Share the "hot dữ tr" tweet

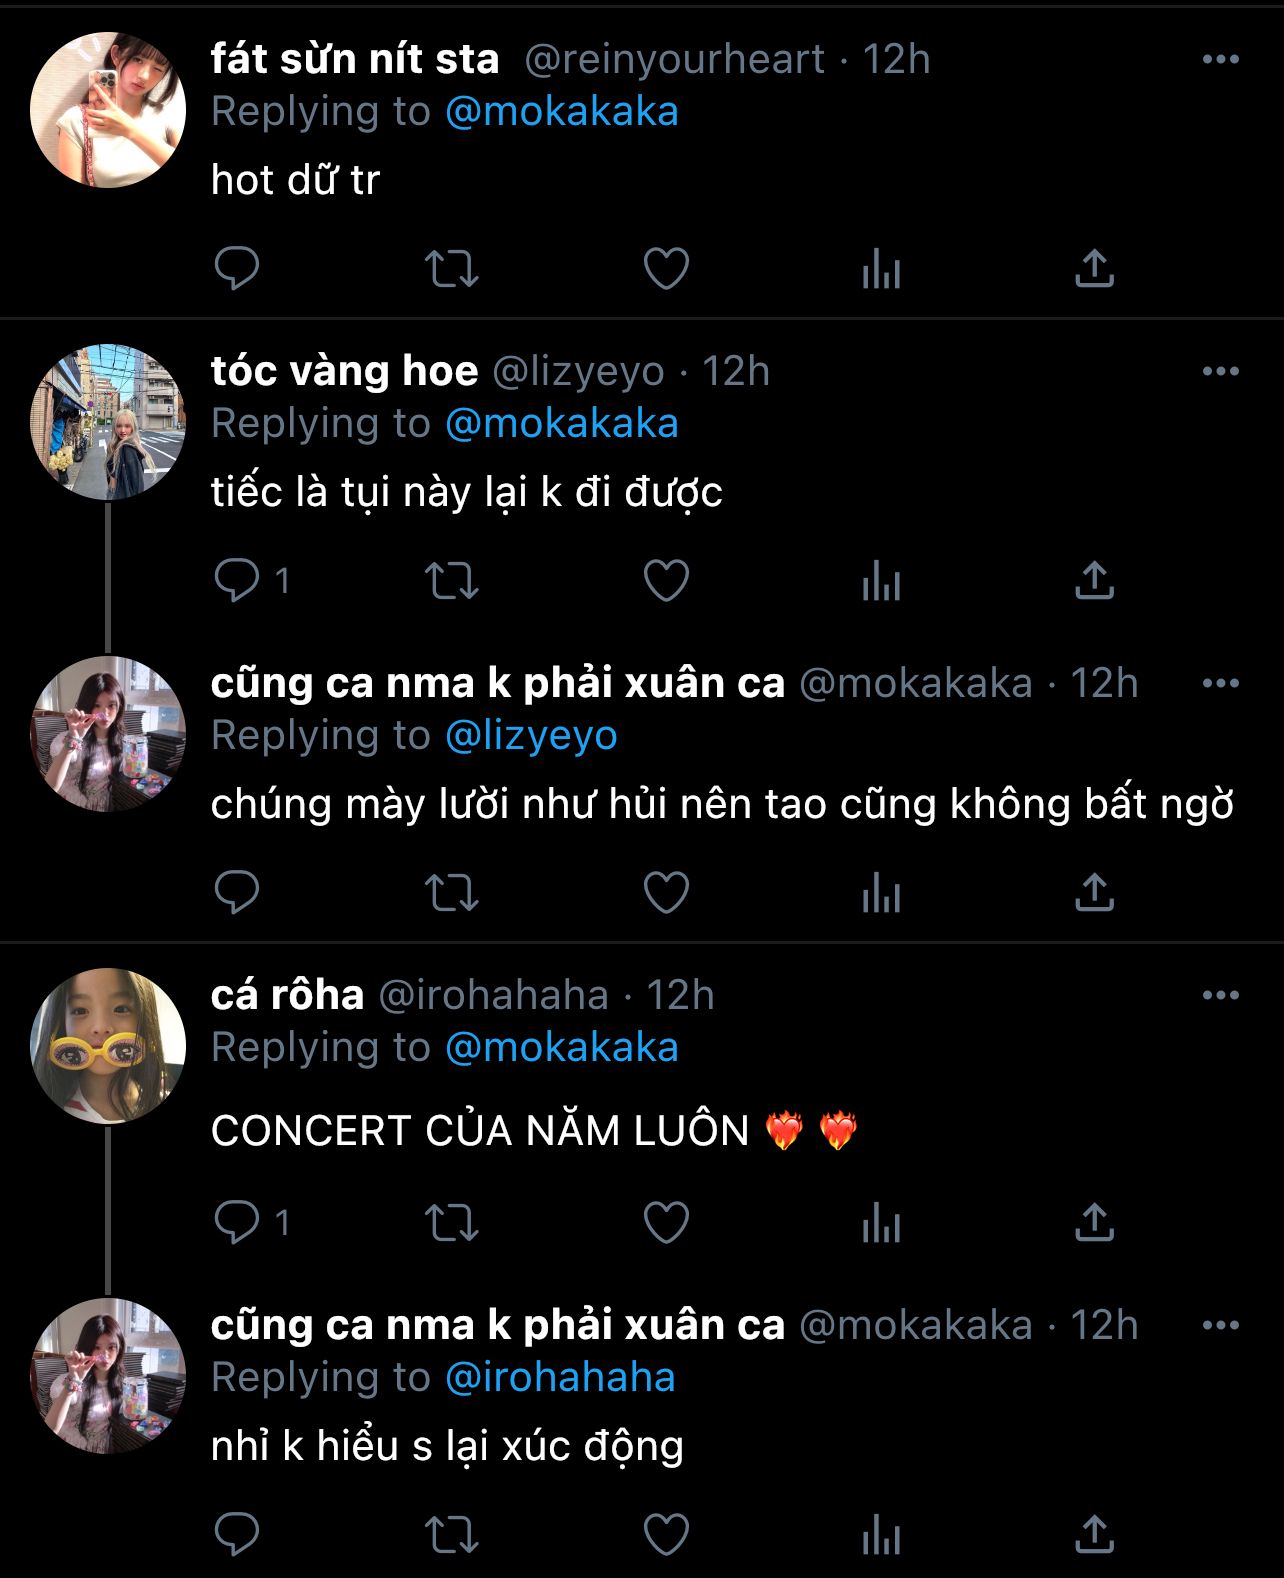click(x=1094, y=268)
